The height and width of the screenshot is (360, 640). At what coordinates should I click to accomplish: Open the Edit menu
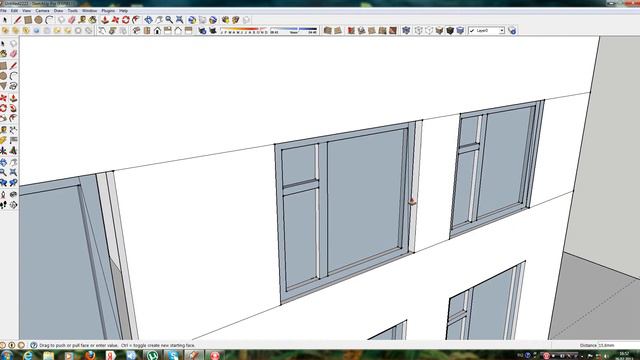14,11
